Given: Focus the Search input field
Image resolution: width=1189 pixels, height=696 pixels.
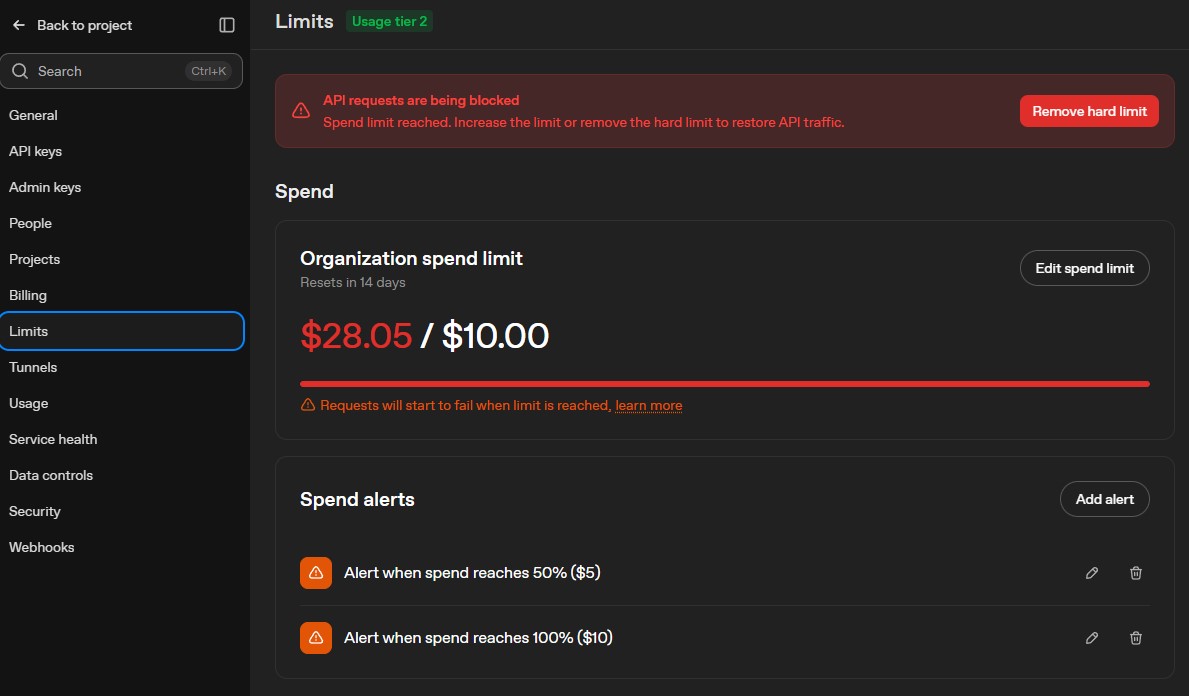Looking at the screenshot, I should click(x=121, y=71).
